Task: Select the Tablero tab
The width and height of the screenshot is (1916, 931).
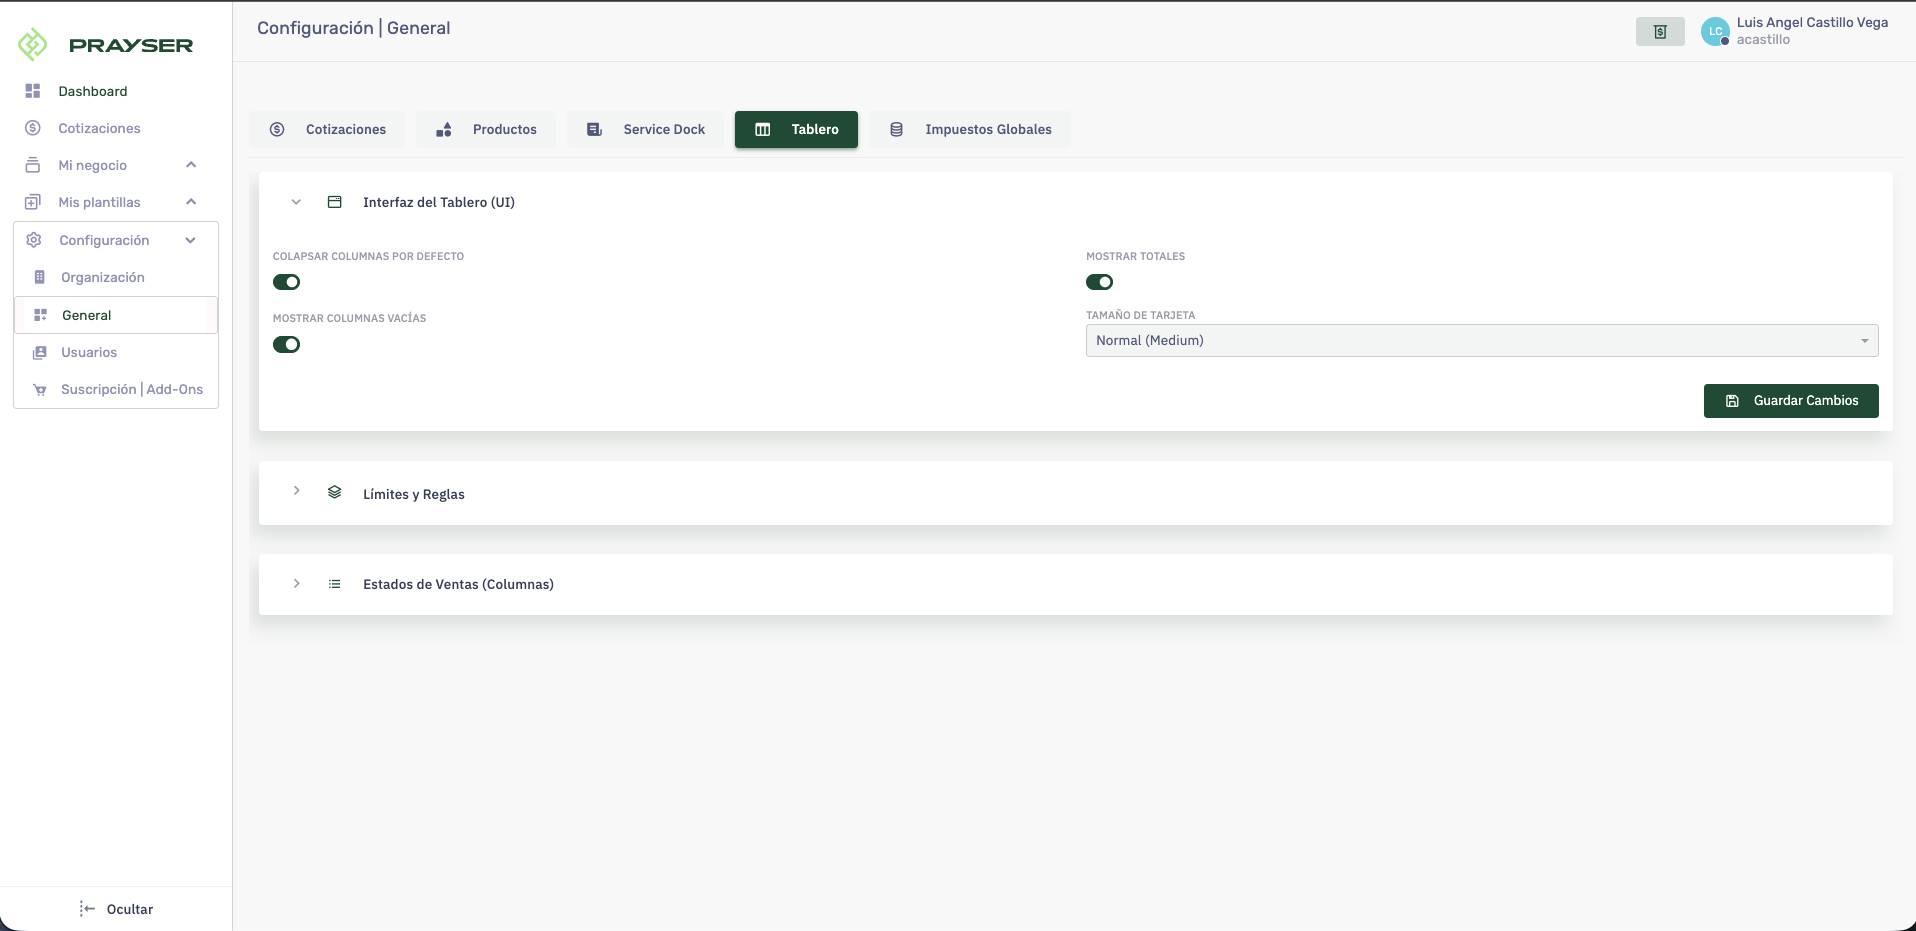Action: (796, 129)
